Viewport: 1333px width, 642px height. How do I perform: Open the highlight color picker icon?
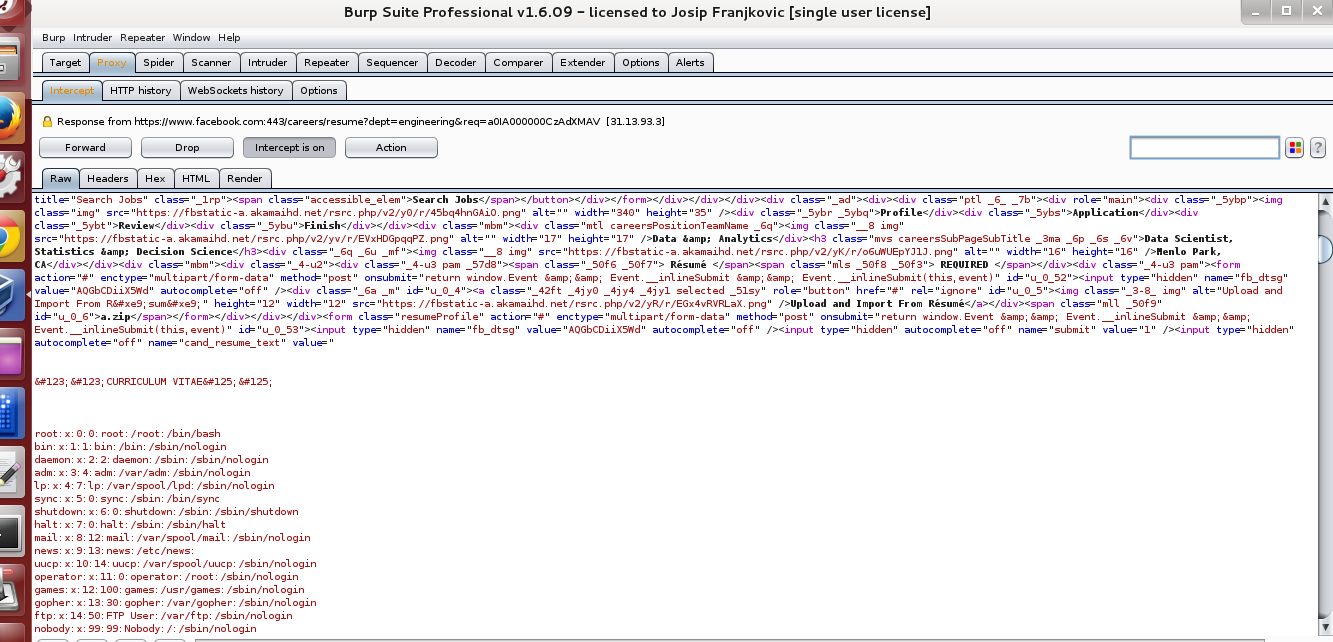pyautogui.click(x=1295, y=148)
